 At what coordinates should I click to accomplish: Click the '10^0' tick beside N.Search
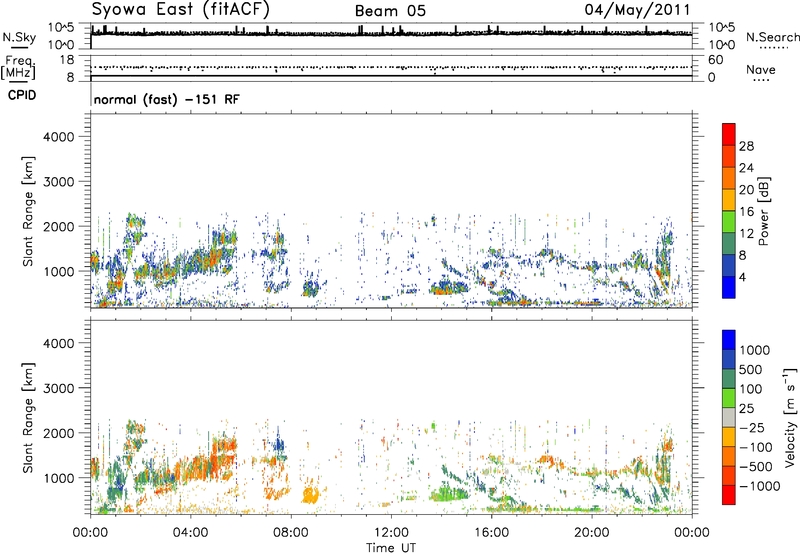(x=722, y=44)
